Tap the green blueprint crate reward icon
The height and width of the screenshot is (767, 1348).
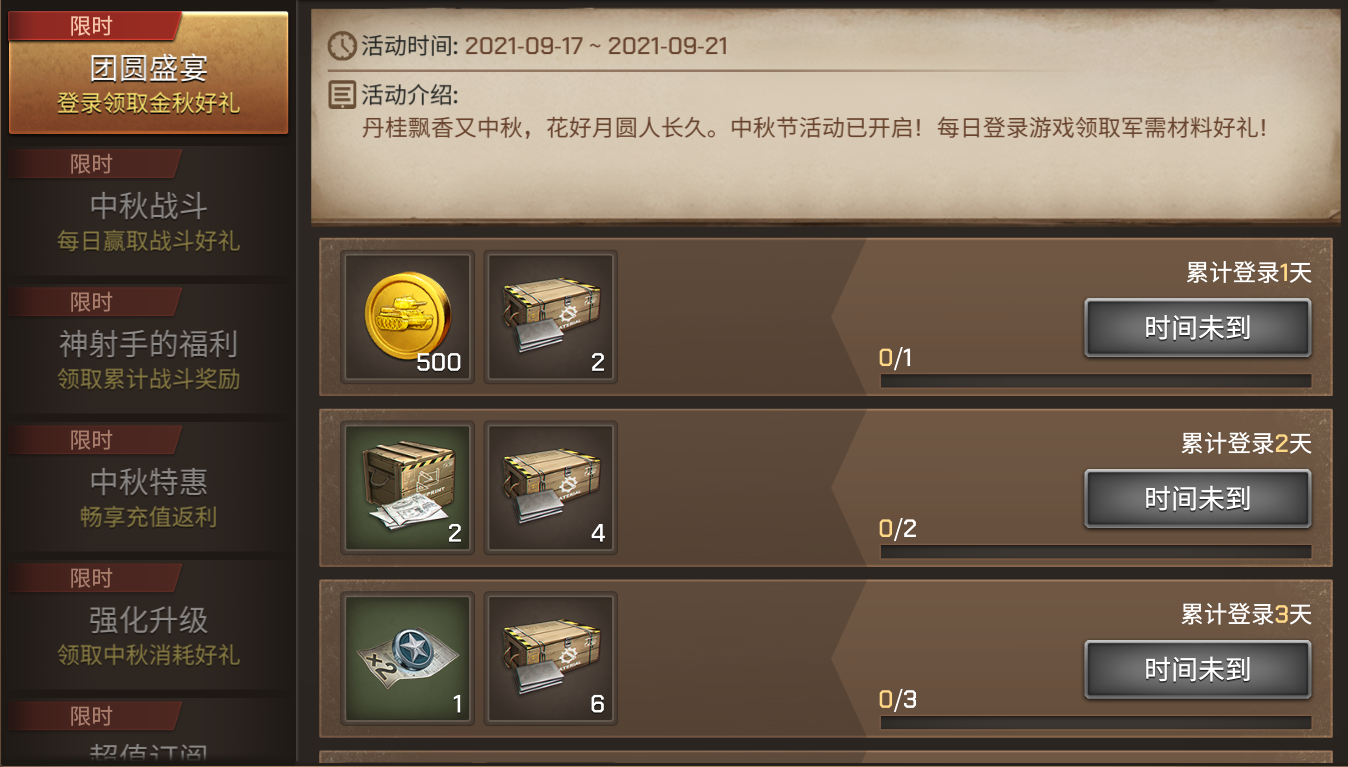click(x=407, y=488)
